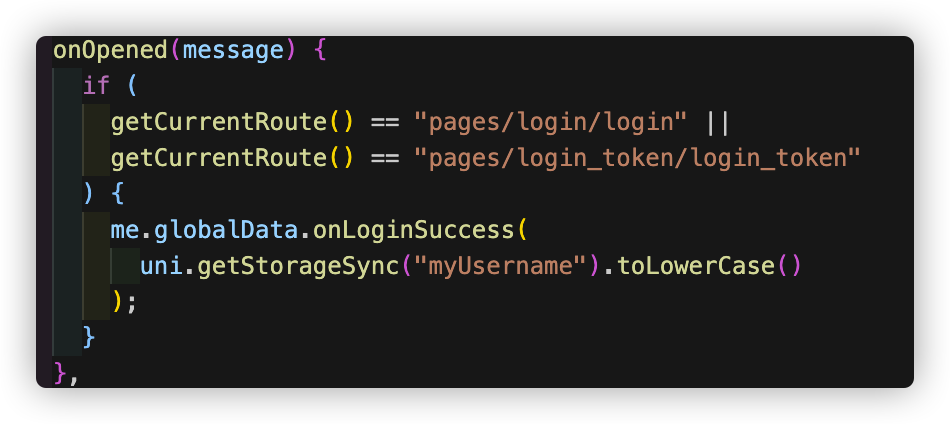Click the opening parenthesis after if

(x=133, y=85)
